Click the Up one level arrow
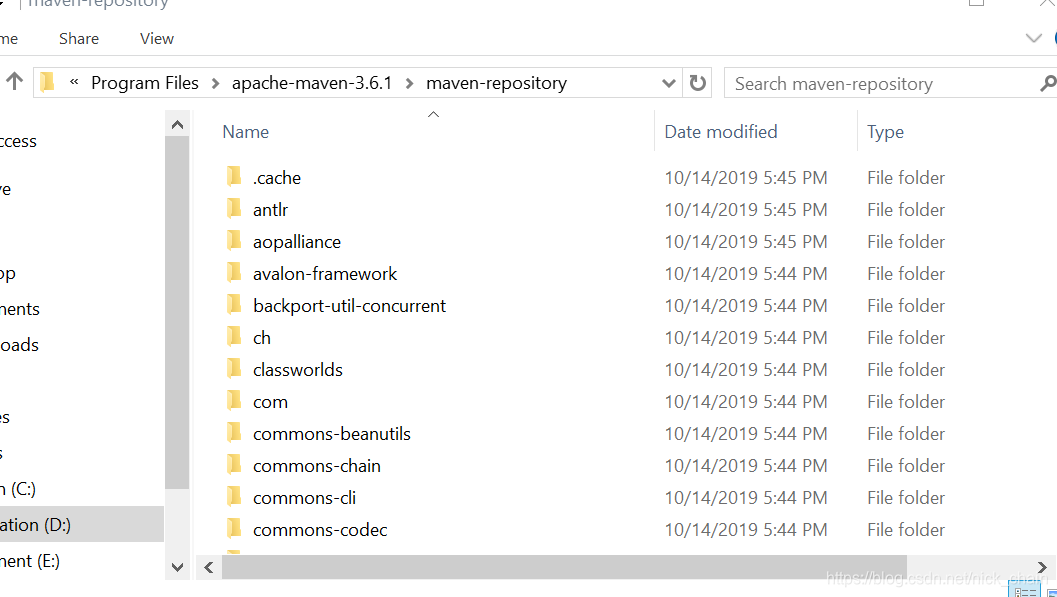Viewport: 1057px width, 597px height. point(14,82)
